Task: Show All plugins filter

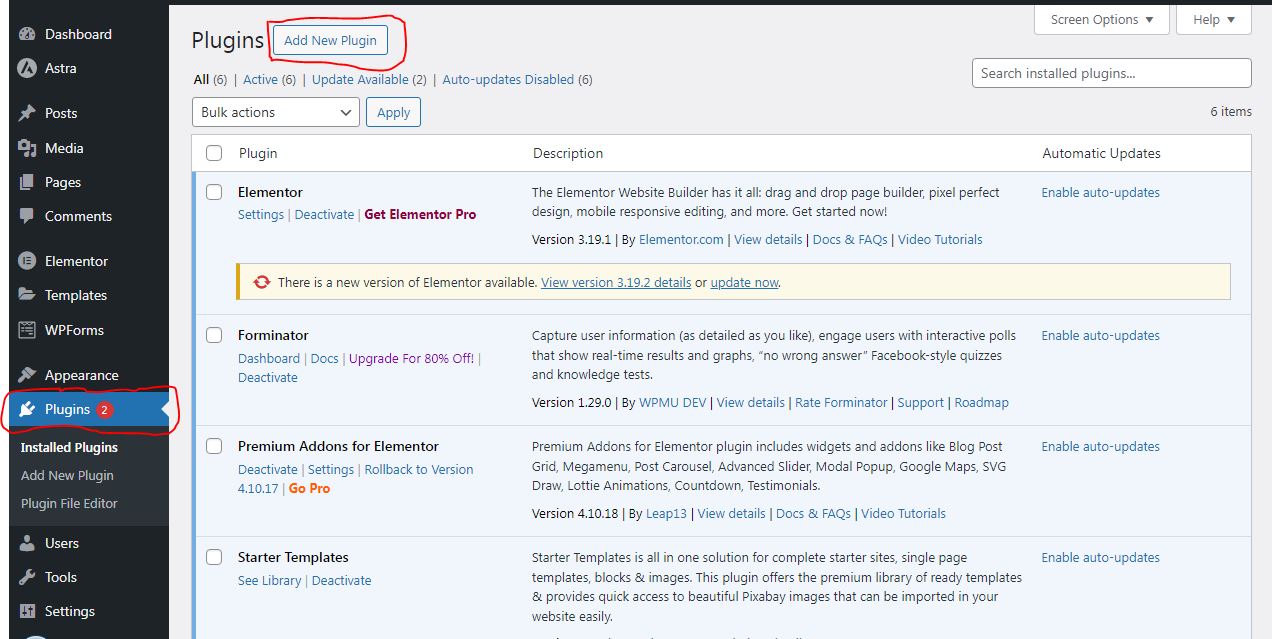Action: tap(201, 80)
